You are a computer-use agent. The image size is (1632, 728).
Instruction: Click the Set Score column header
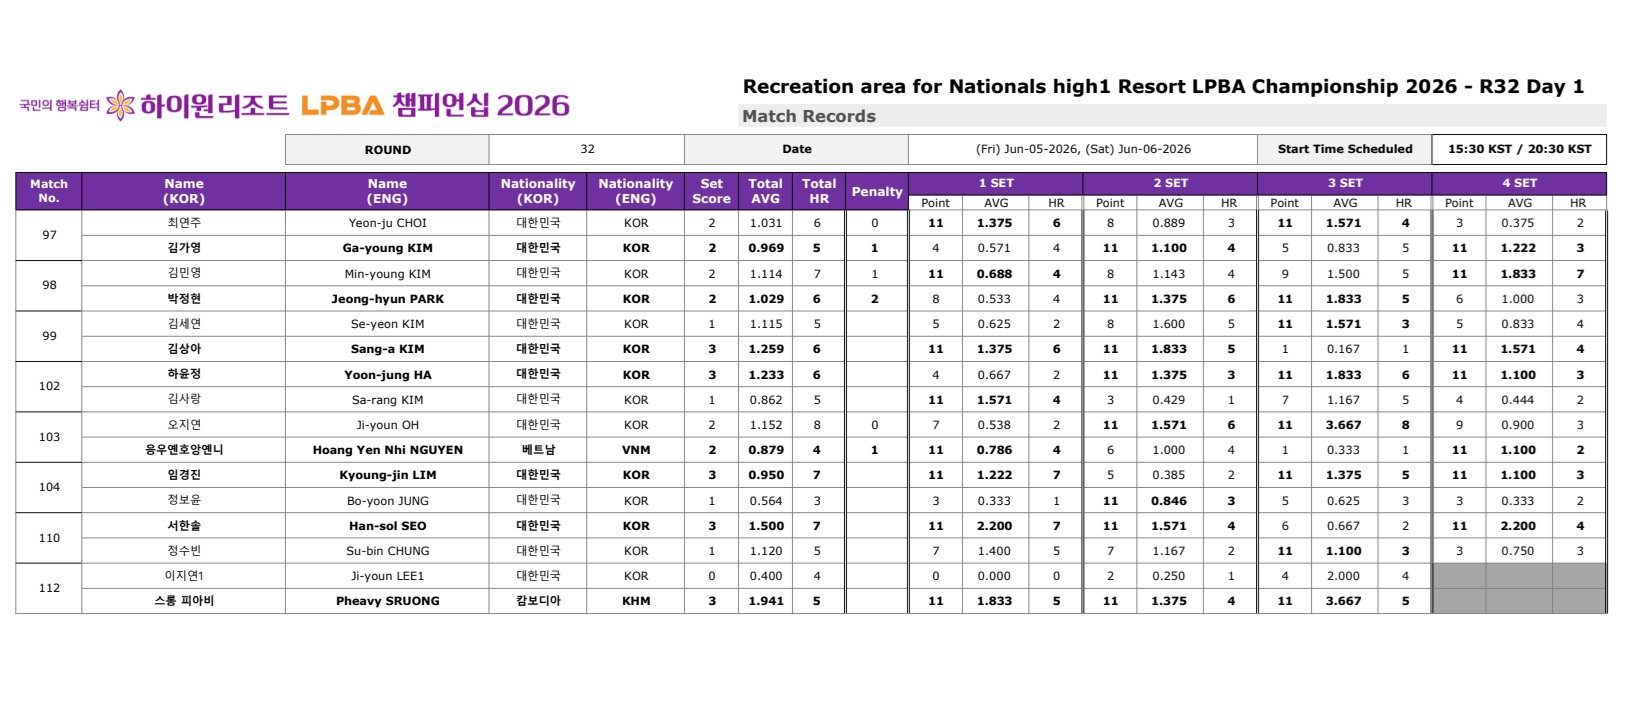point(712,191)
